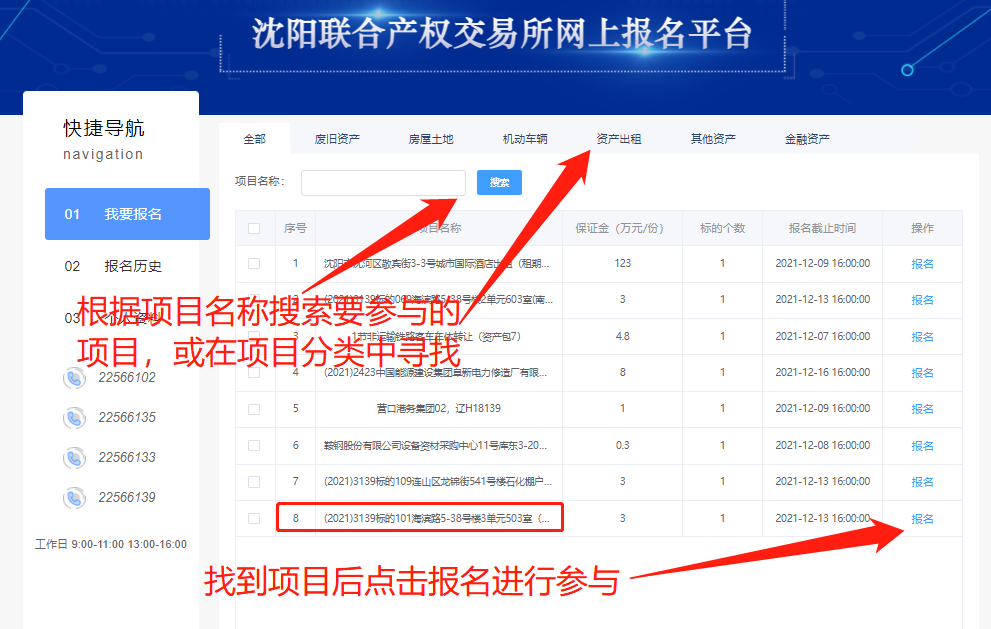Open the 其他资产 tab

(713, 139)
